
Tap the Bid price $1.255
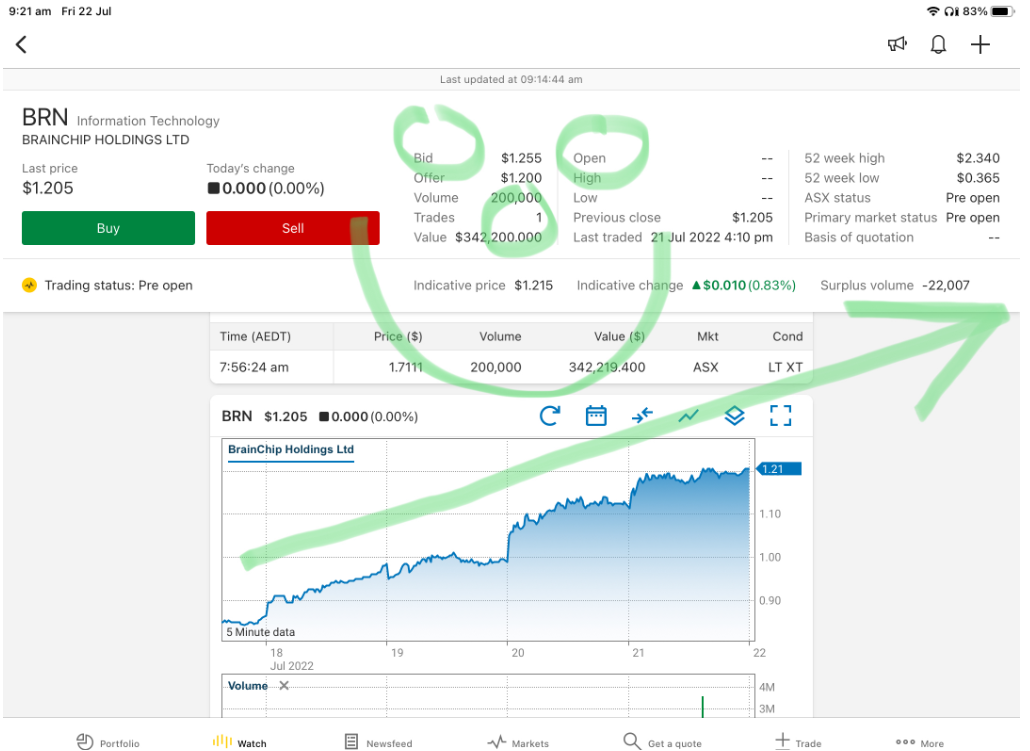(521, 158)
